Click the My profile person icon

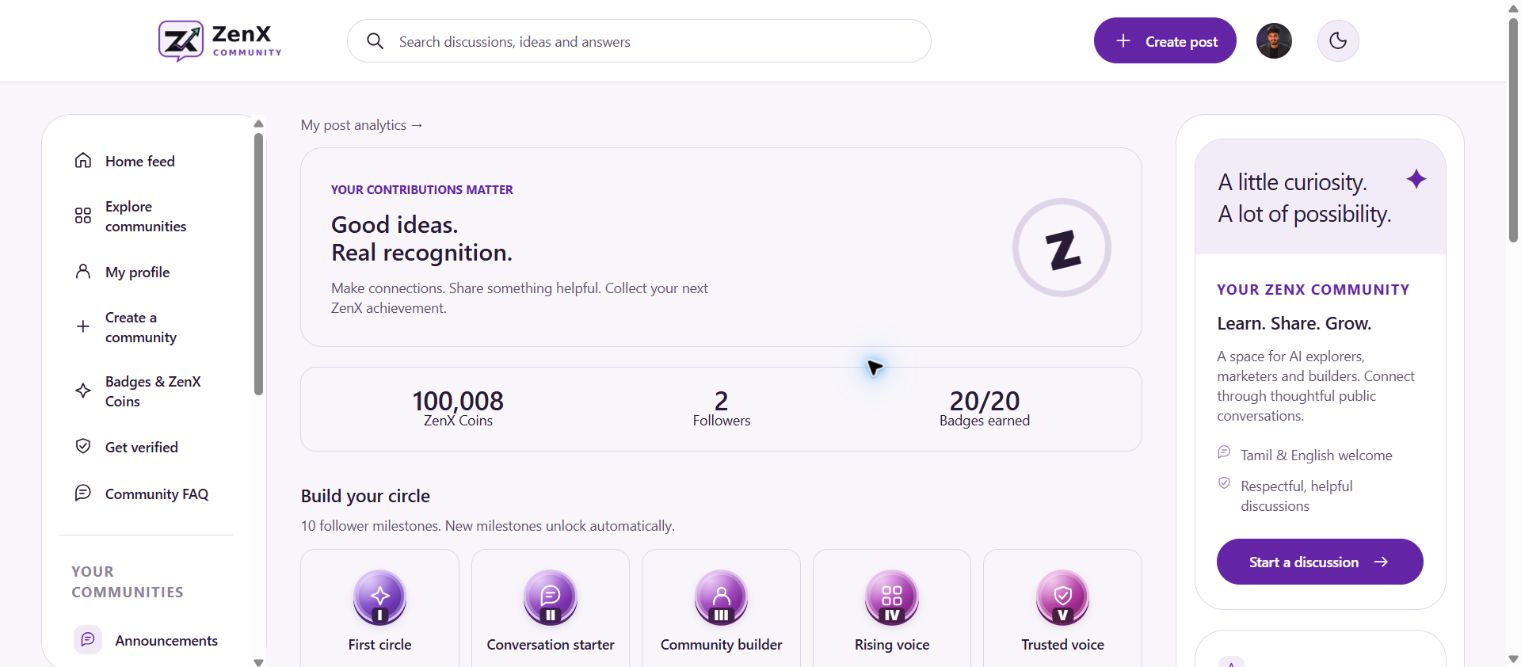83,272
